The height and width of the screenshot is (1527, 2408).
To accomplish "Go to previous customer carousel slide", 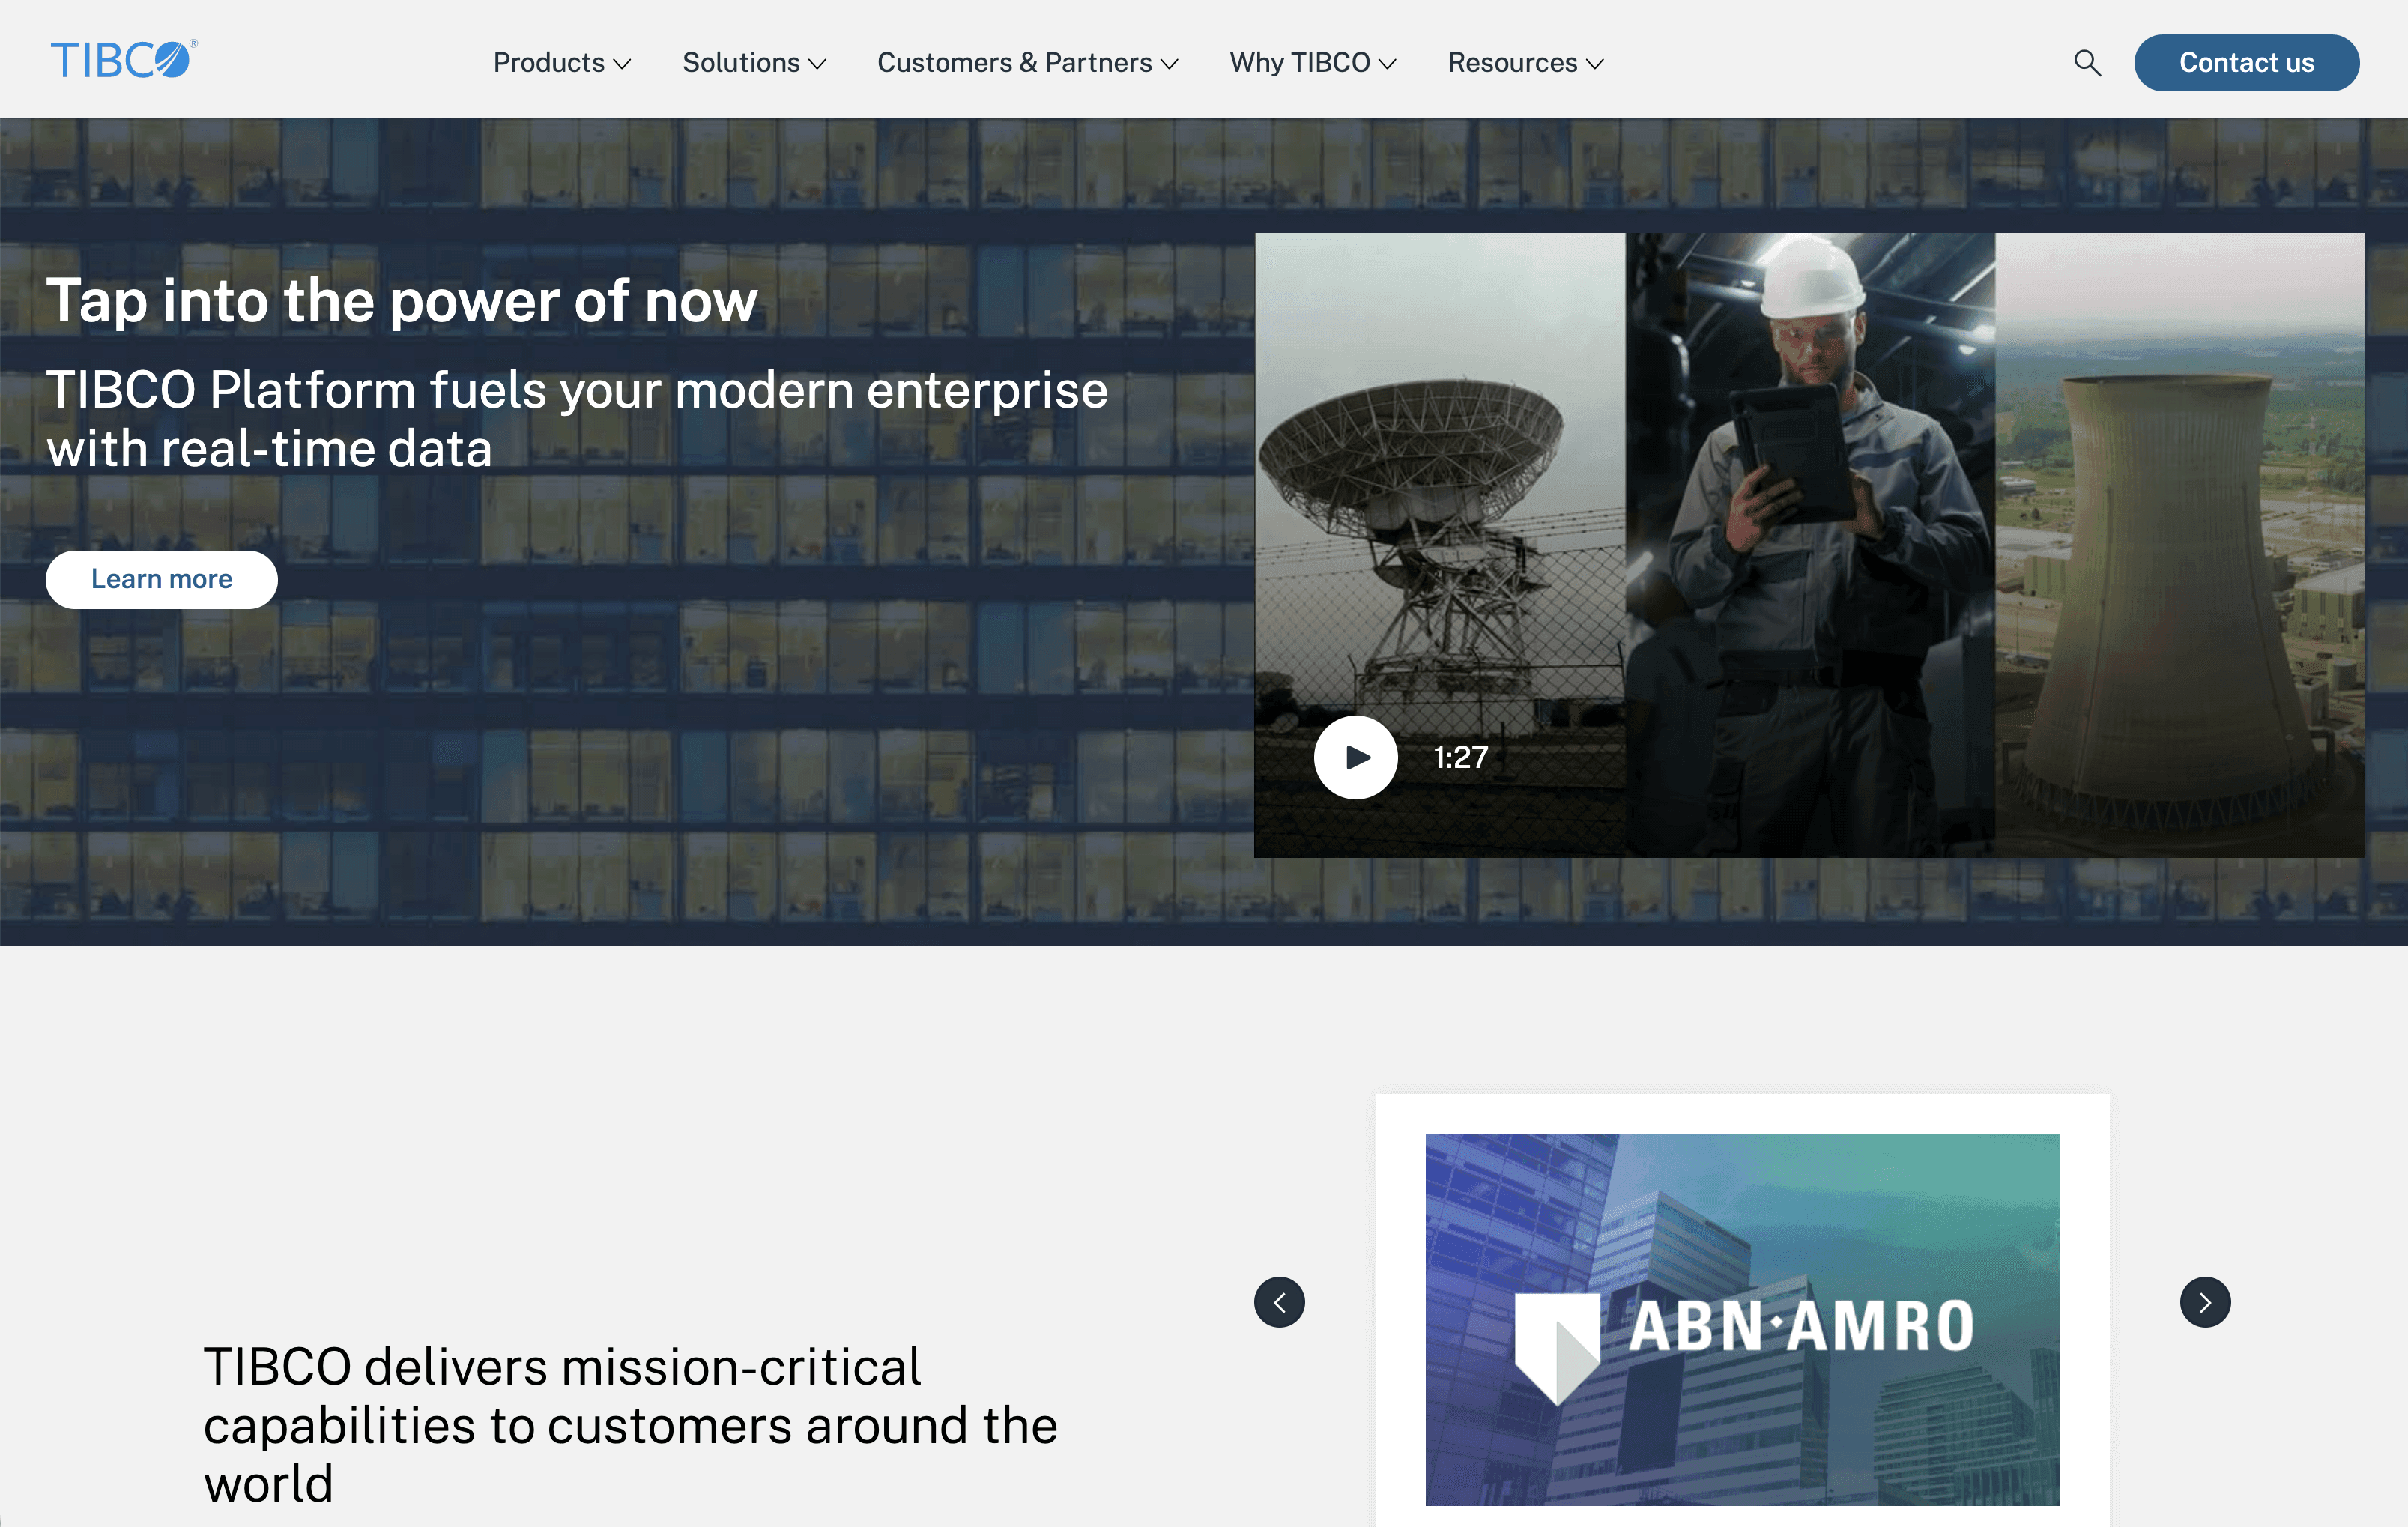I will click(x=1279, y=1302).
